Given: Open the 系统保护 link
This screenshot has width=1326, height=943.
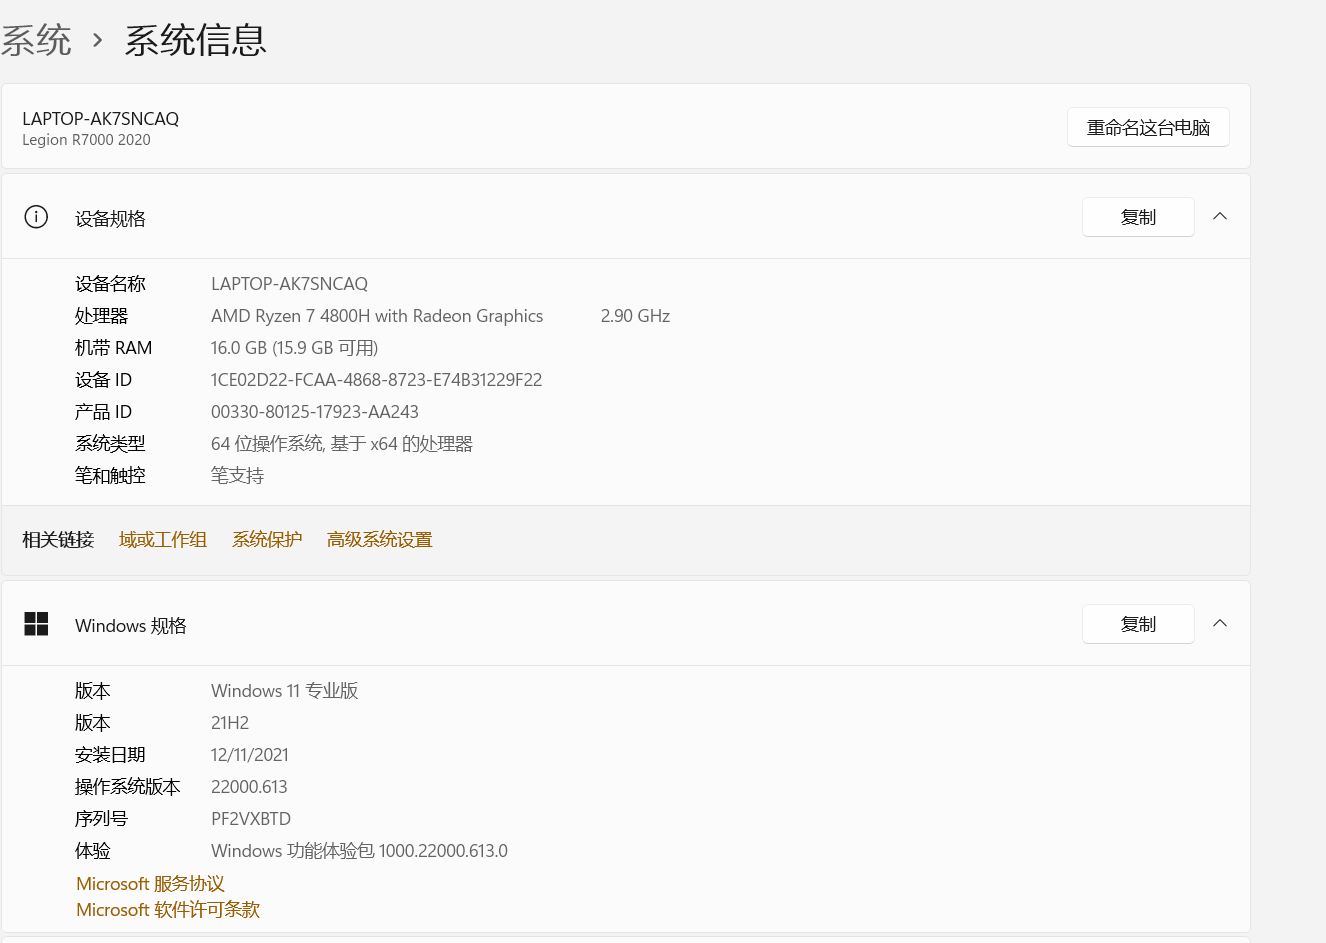Looking at the screenshot, I should pos(267,540).
